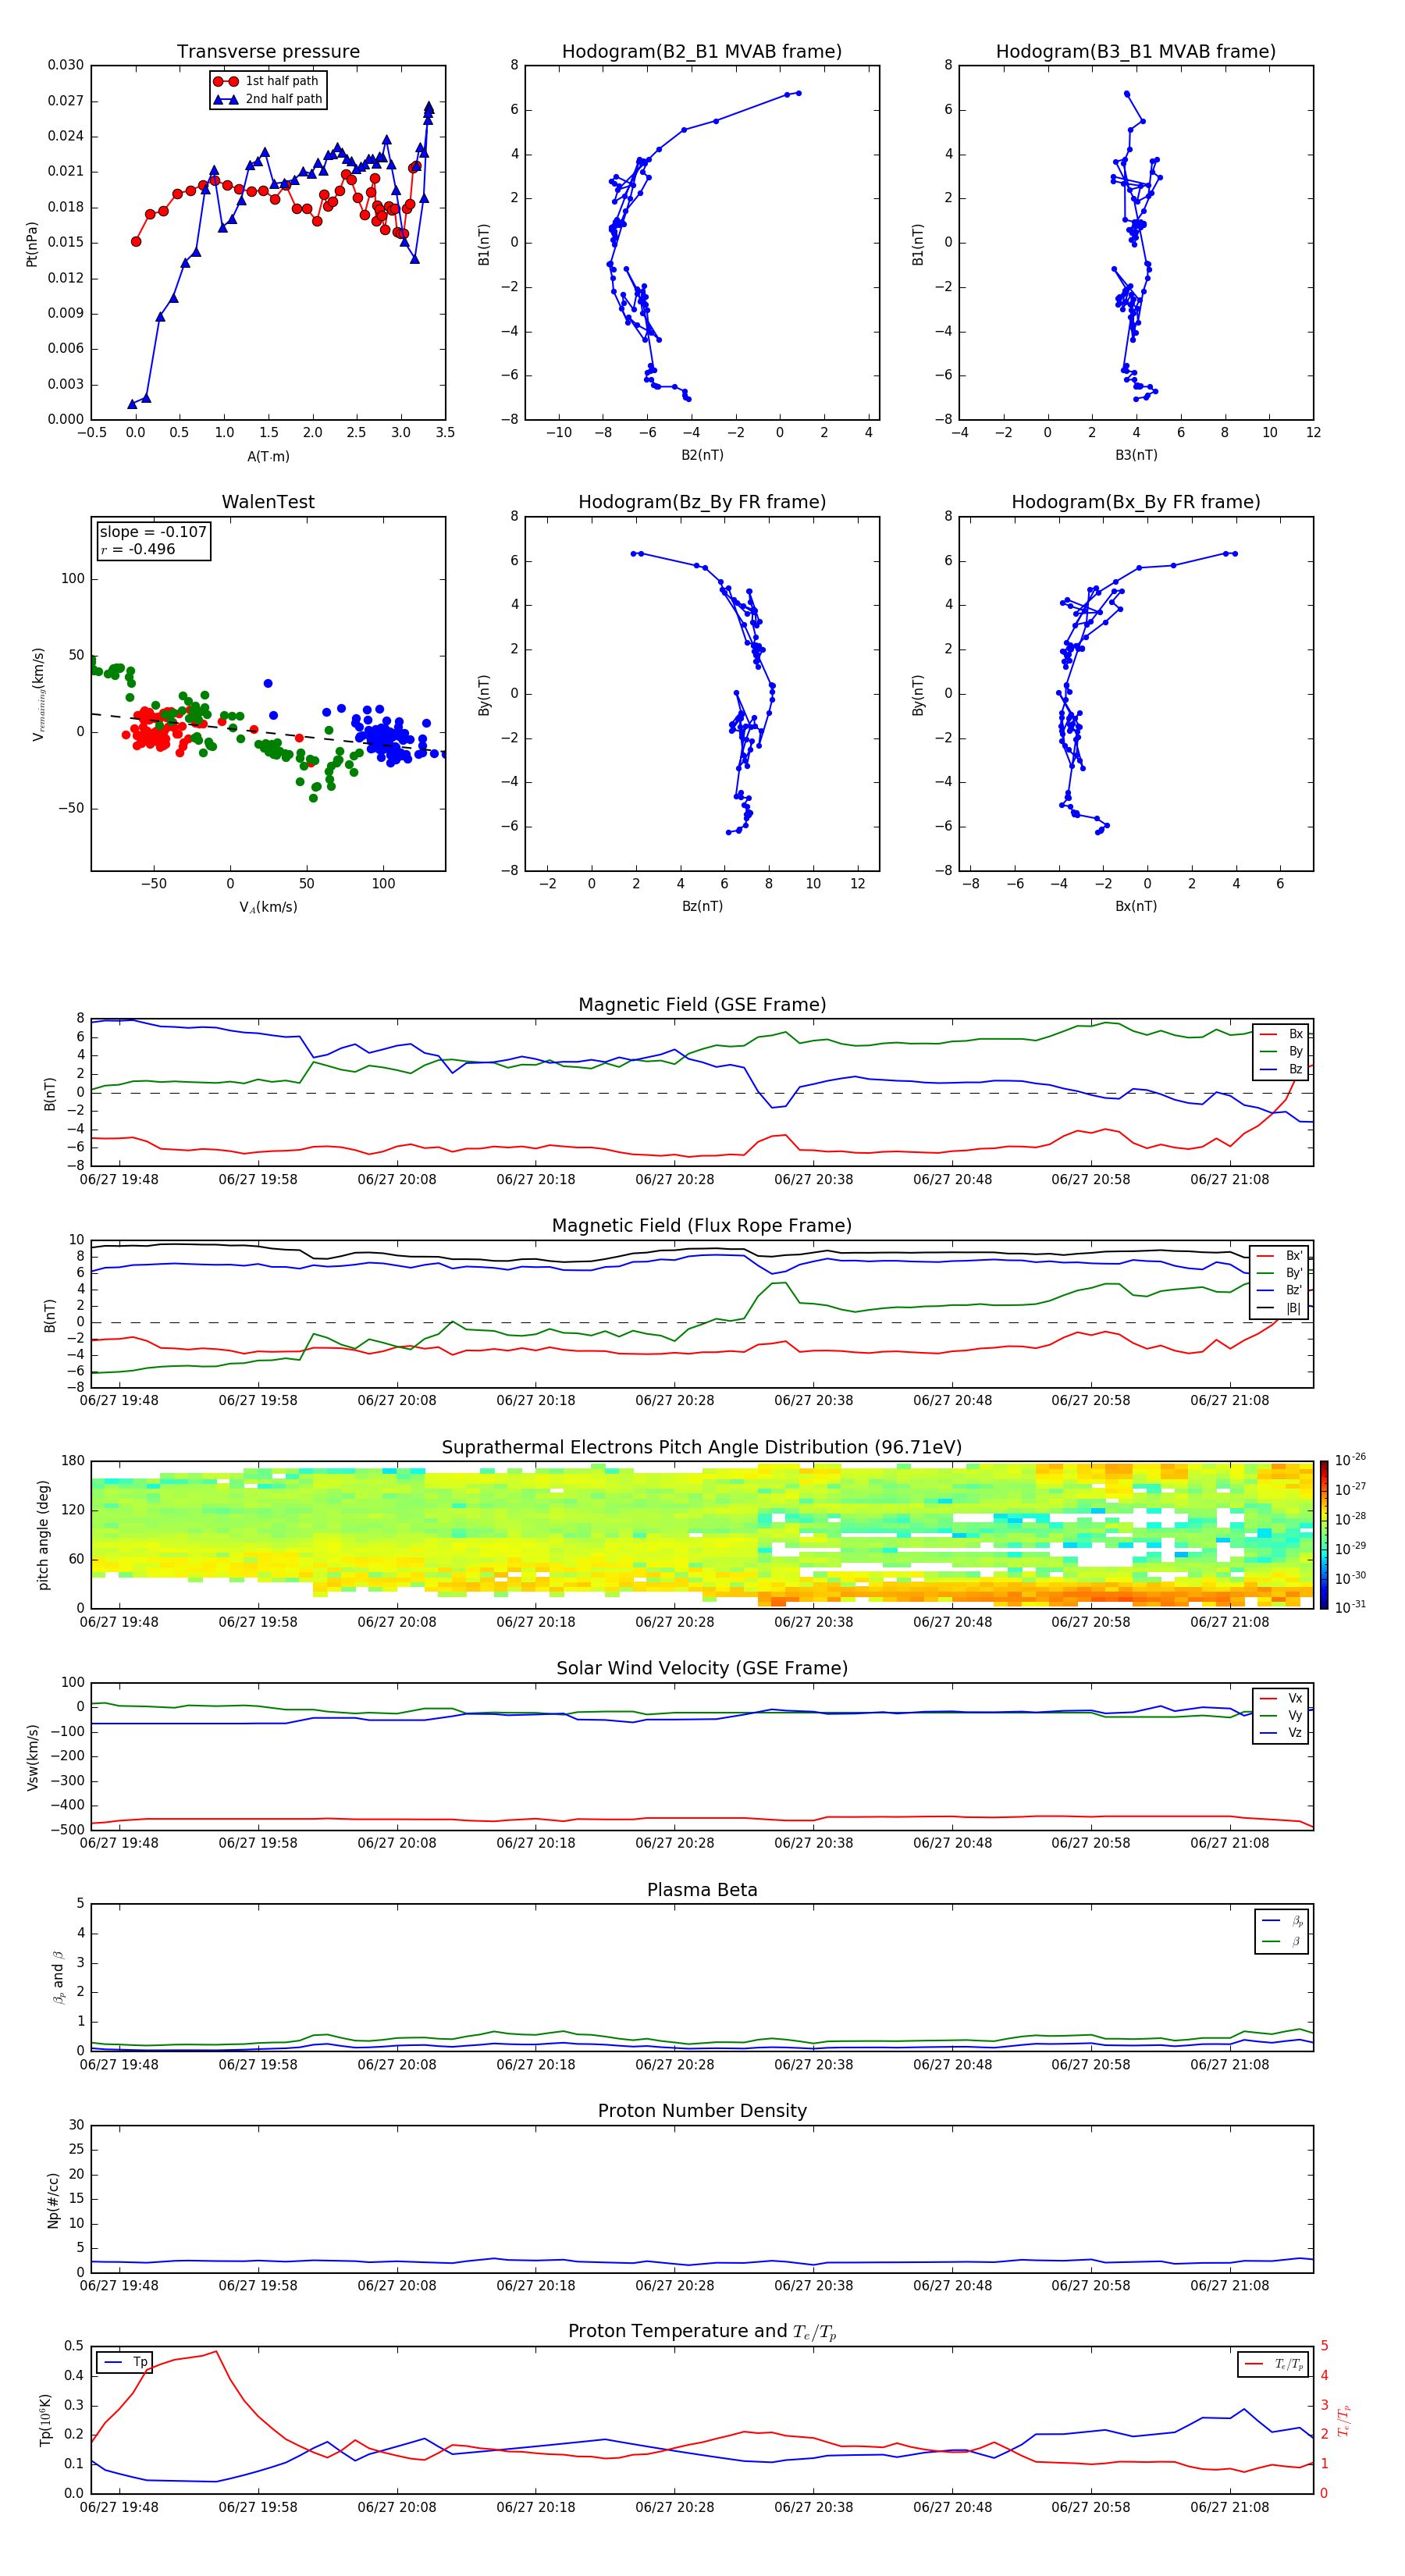Click '06/27 20:58' tick under density plot
The width and height of the screenshot is (1405, 2576).
1090,2286
